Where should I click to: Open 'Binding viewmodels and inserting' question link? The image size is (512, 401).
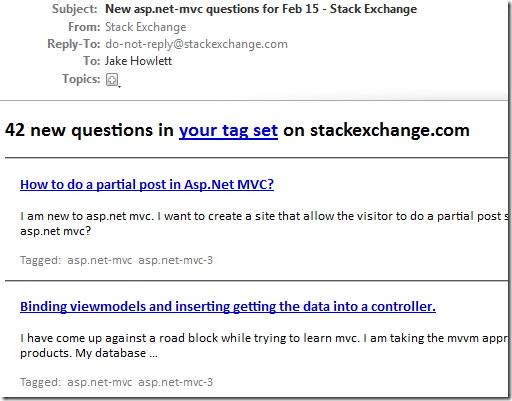(228, 307)
